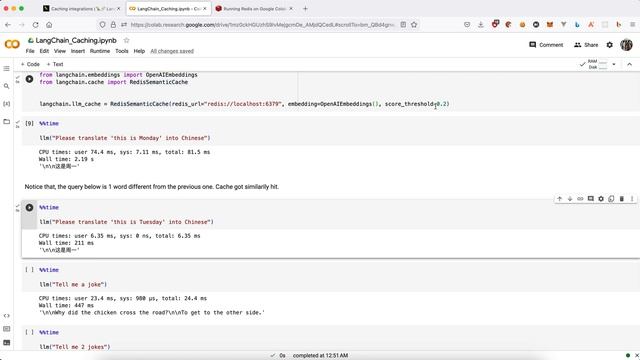640x360 pixels.
Task: Expand the runtime connection dropdown arrow
Action: 614,64
